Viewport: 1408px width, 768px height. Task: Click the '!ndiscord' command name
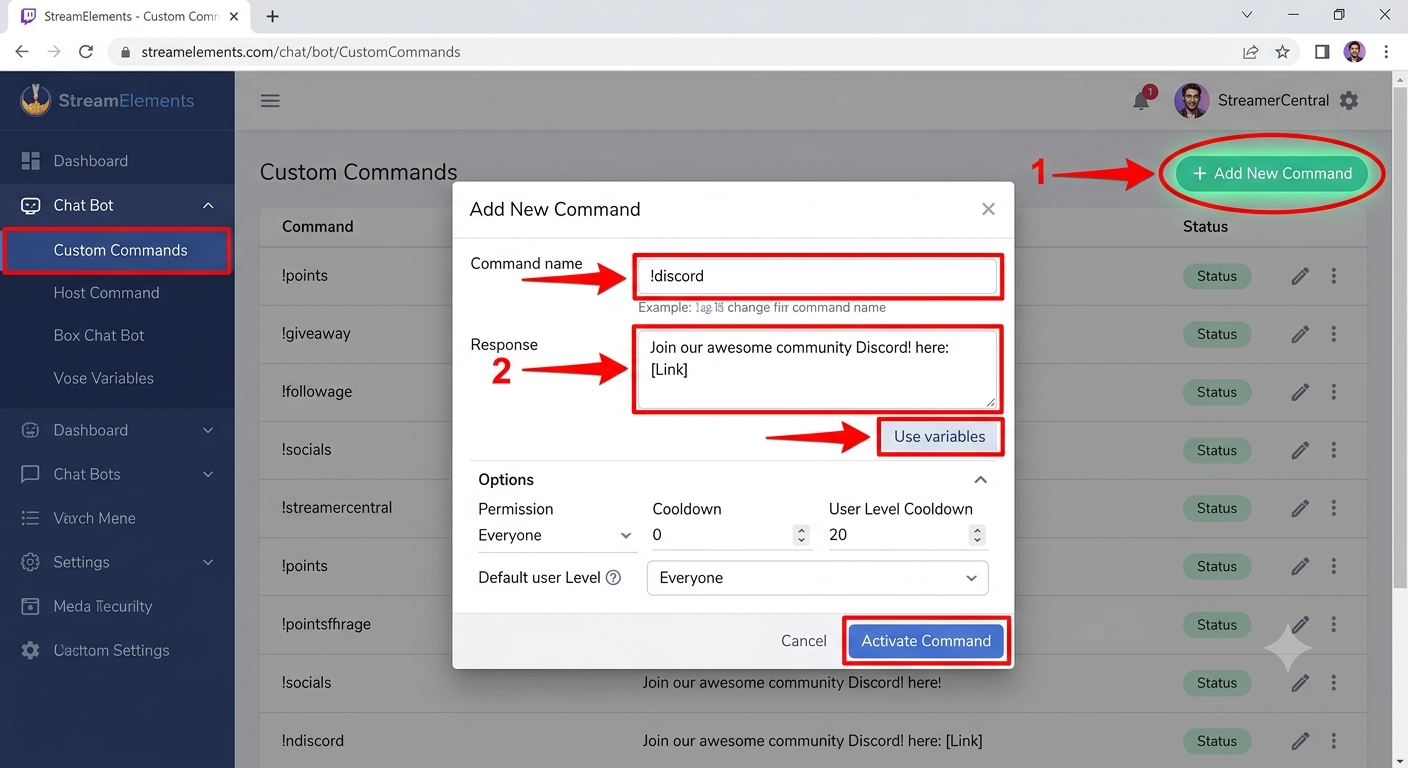313,741
